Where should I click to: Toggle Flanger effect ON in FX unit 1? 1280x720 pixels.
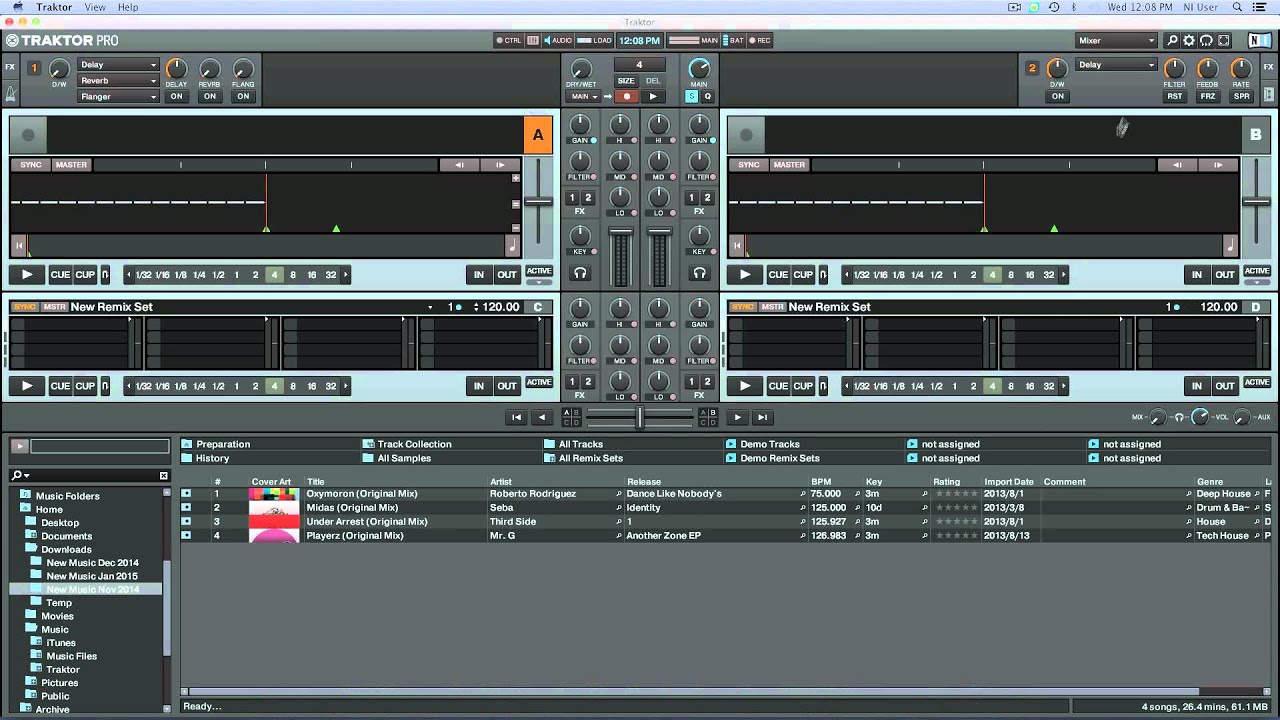coord(243,97)
